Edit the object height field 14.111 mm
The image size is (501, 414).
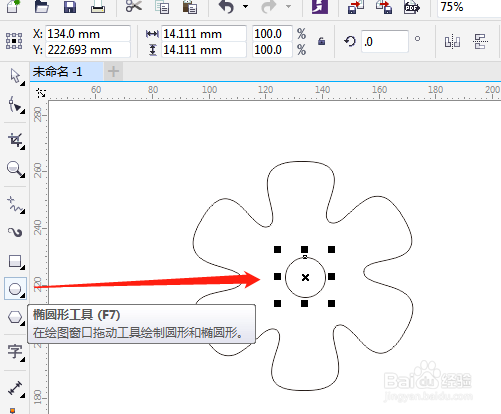pos(204,50)
